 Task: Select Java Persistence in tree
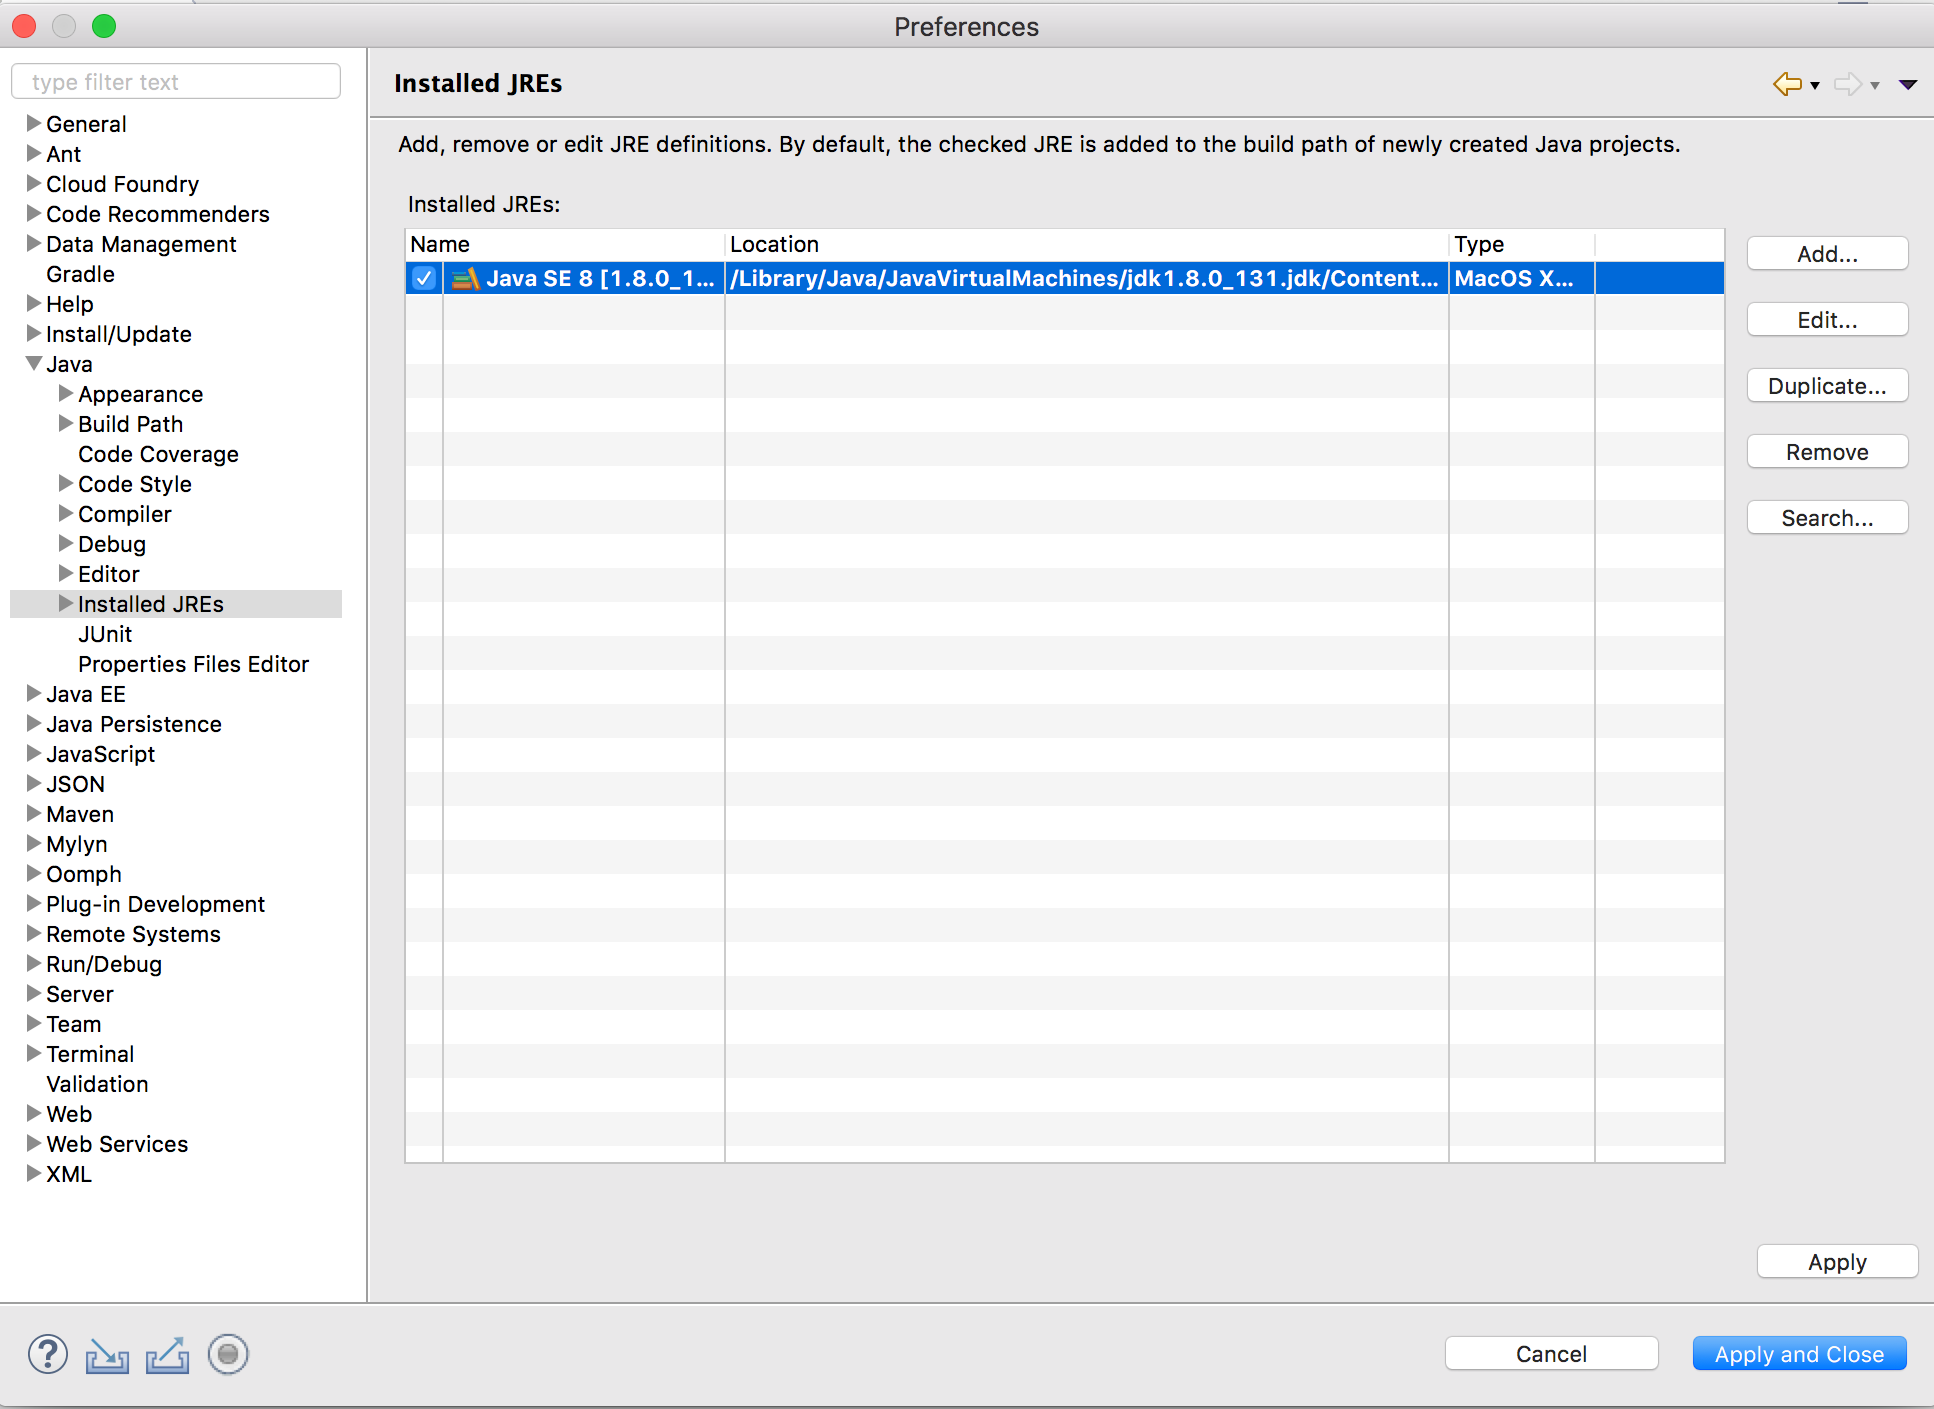coord(134,724)
